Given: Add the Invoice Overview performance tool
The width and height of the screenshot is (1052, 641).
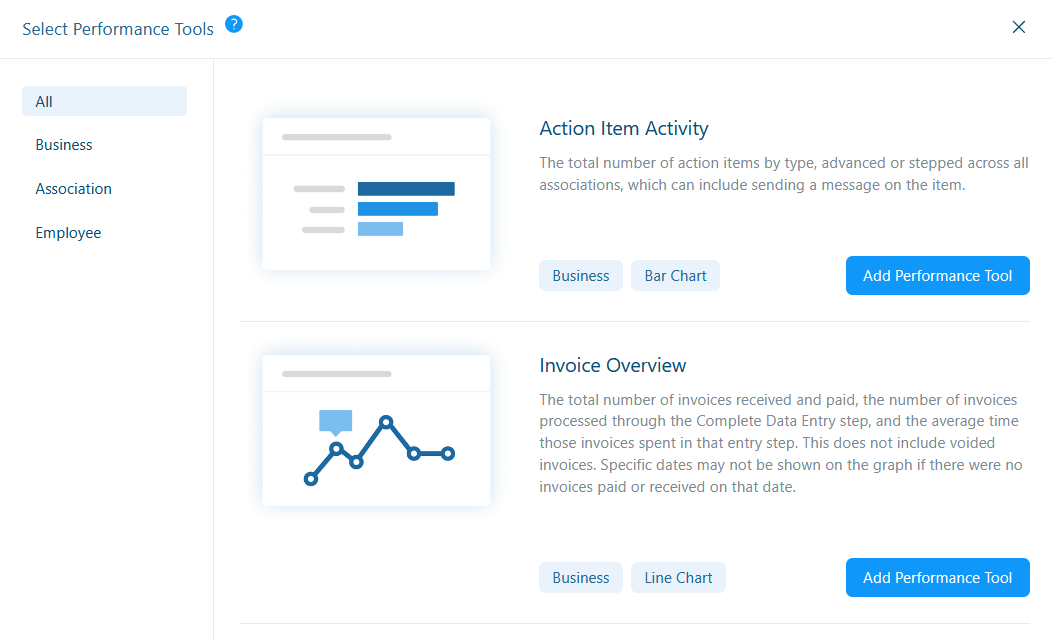Looking at the screenshot, I should click(x=937, y=578).
